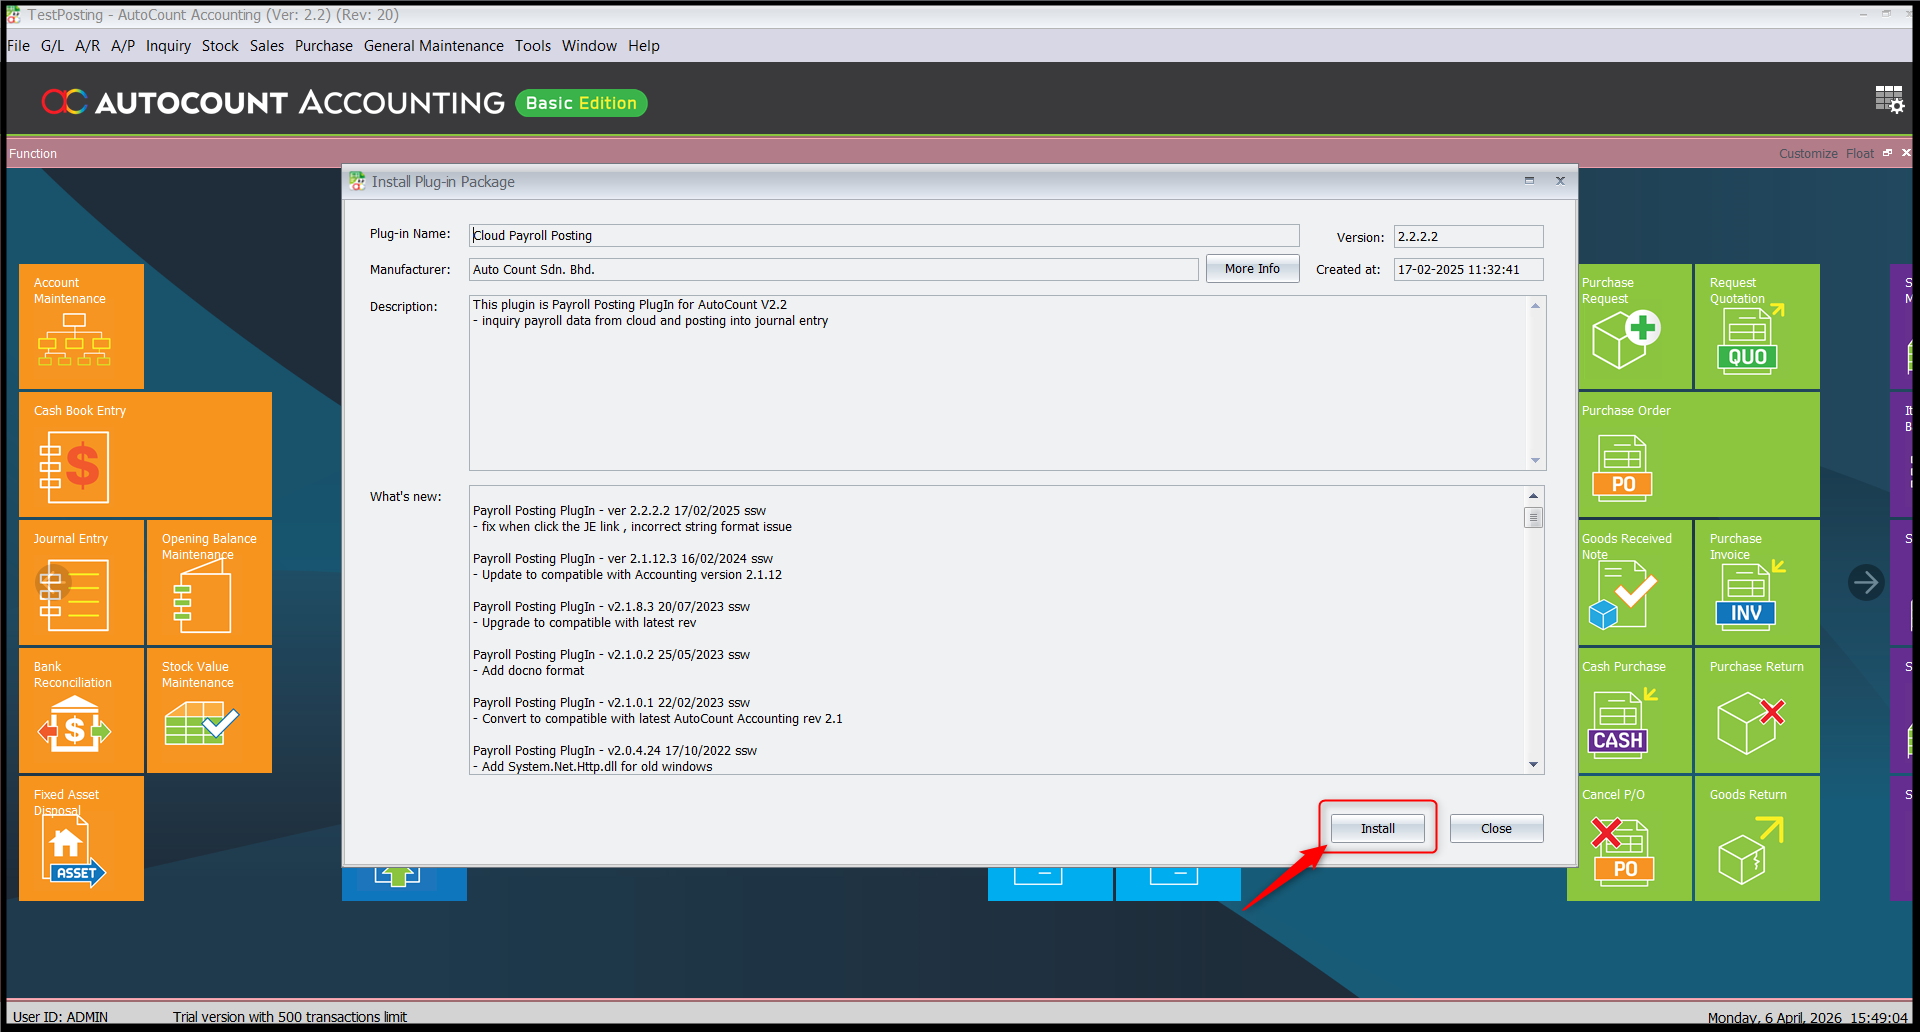Screen dimensions: 1920x1032
Task: Open the Fixed Asset Disposal tile
Action: tap(81, 838)
